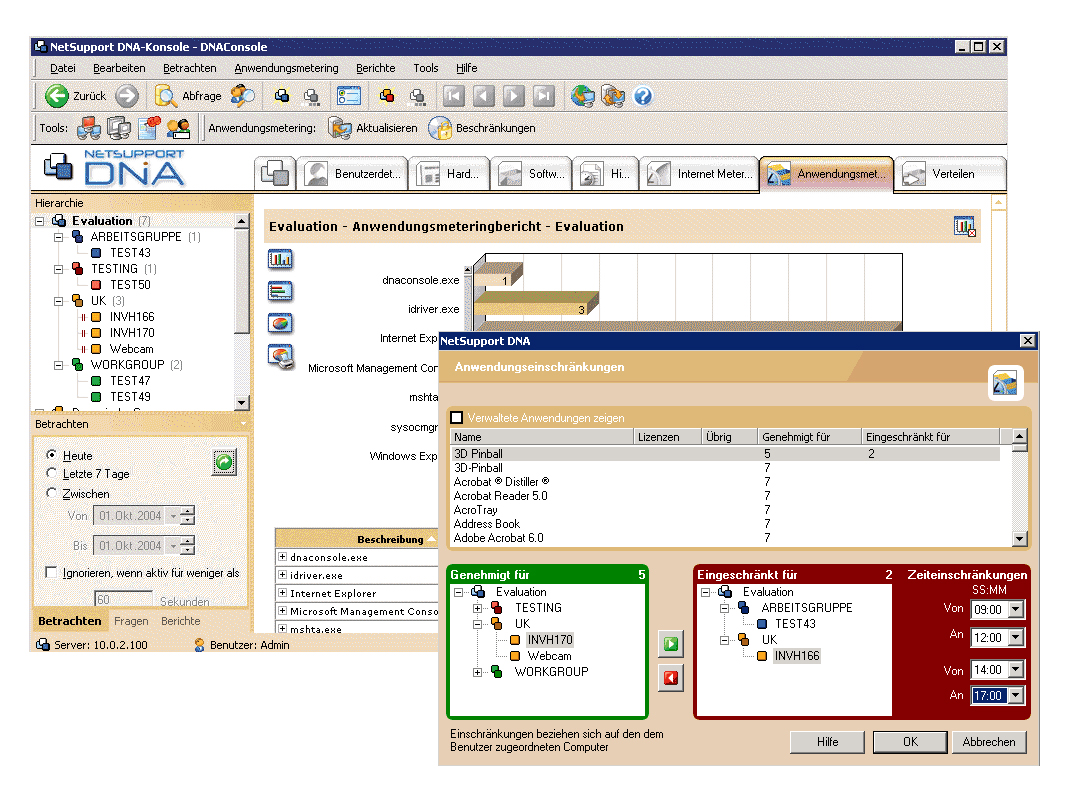Screen dimensions: 1083x802
Task: Click the Benutzer Admin user icon
Action: [200, 645]
